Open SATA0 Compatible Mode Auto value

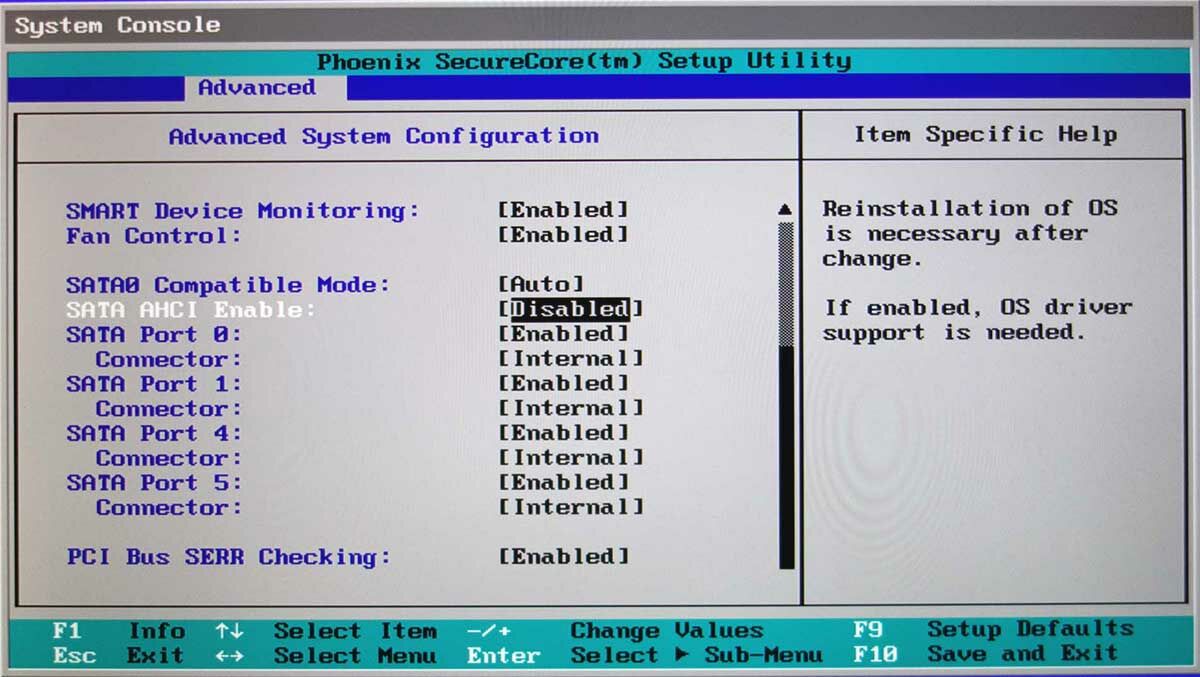tap(541, 285)
